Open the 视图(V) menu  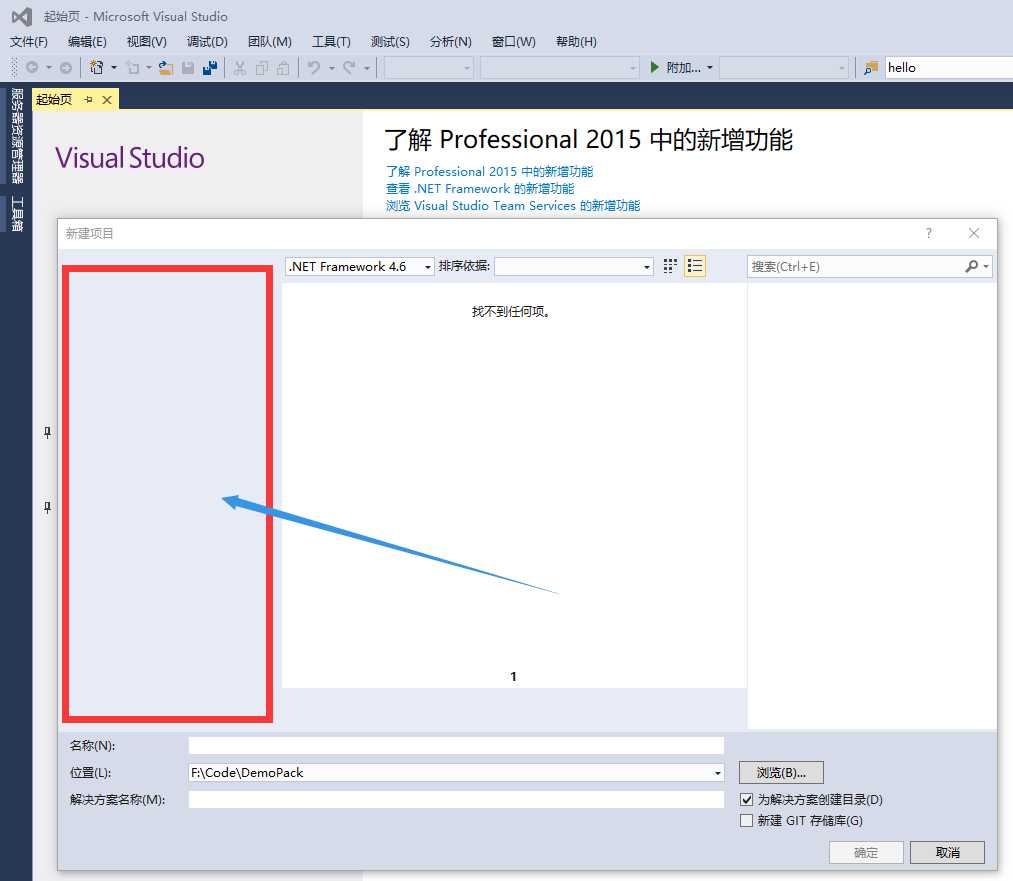[147, 41]
